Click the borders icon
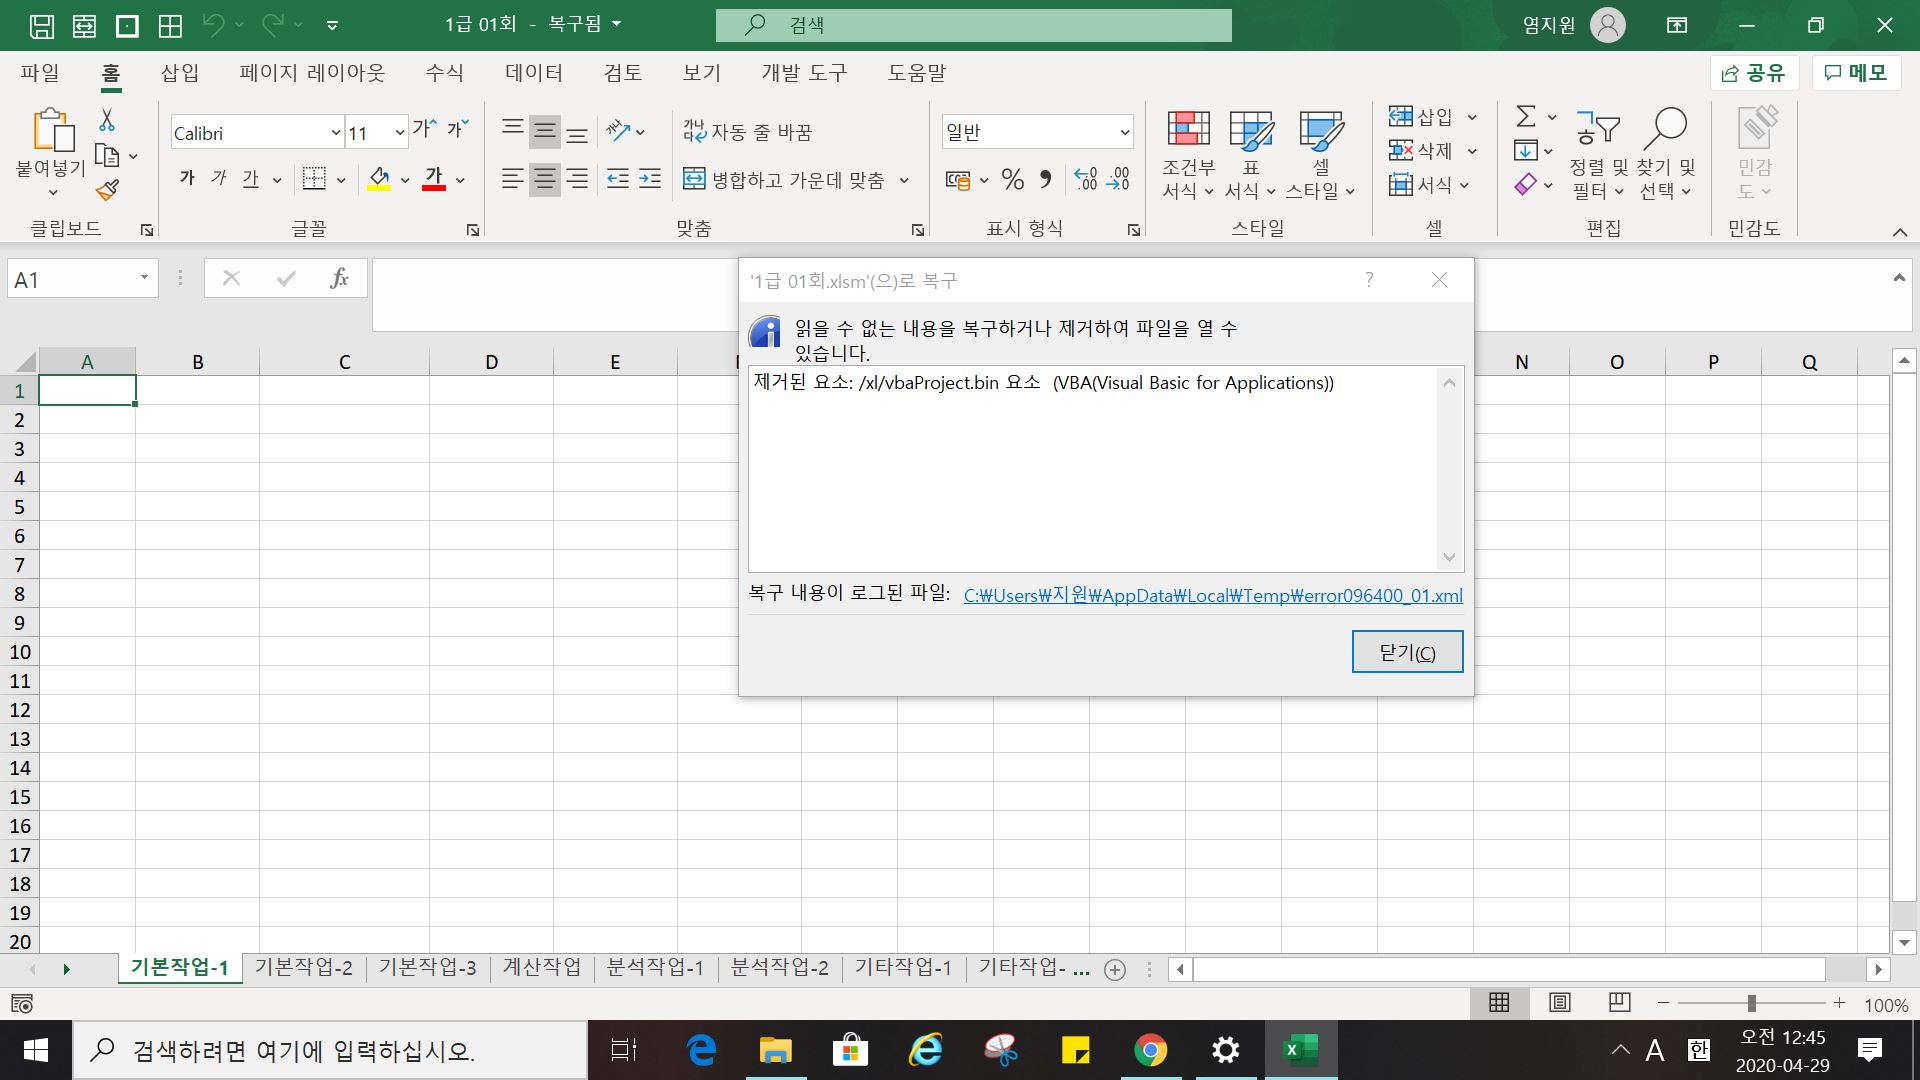1920x1080 pixels. click(x=314, y=180)
